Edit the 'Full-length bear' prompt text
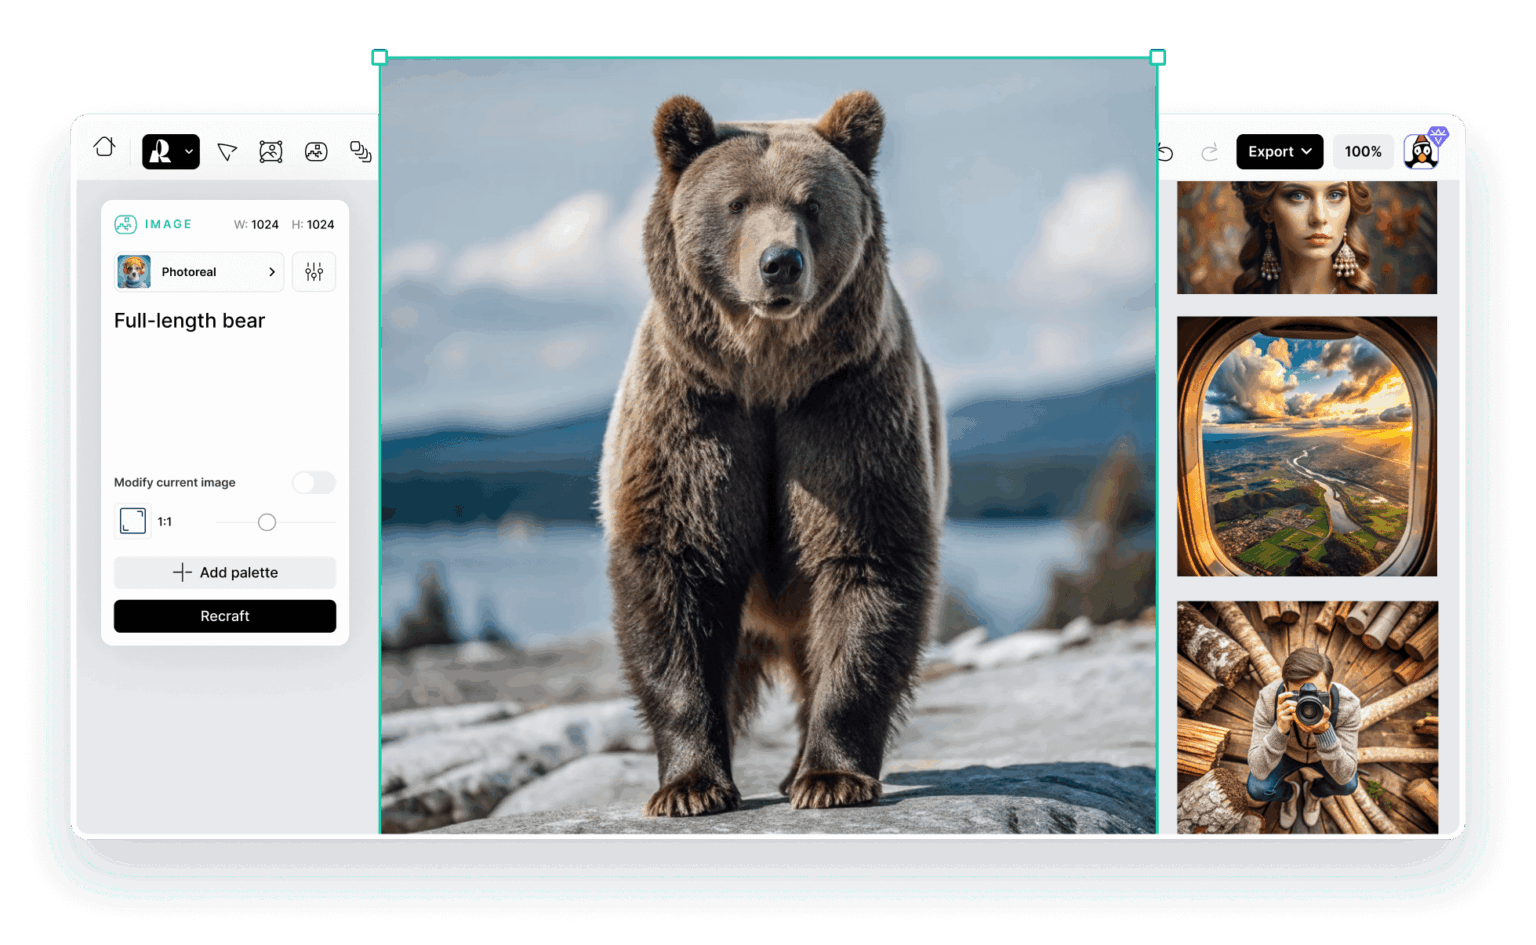 click(x=190, y=321)
